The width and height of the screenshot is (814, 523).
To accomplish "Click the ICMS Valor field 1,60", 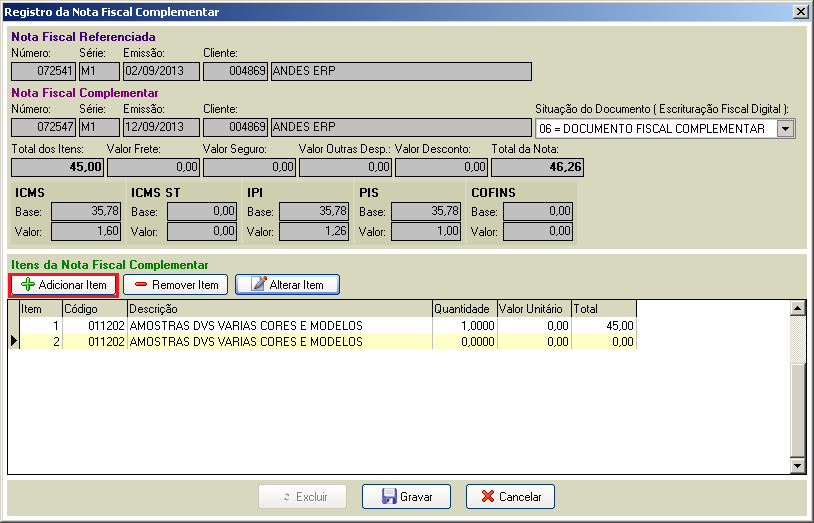I will pyautogui.click(x=86, y=232).
